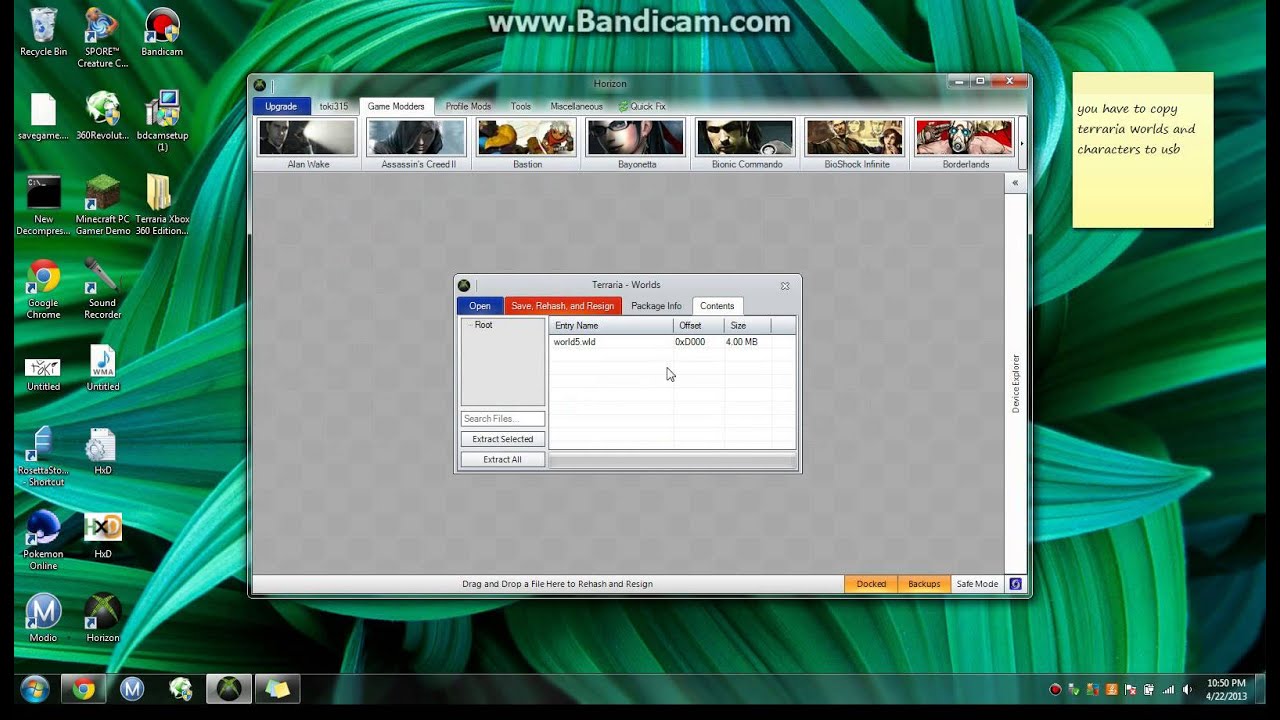Select the Contents tab
Viewport: 1280px width, 720px height.
pyautogui.click(x=717, y=306)
